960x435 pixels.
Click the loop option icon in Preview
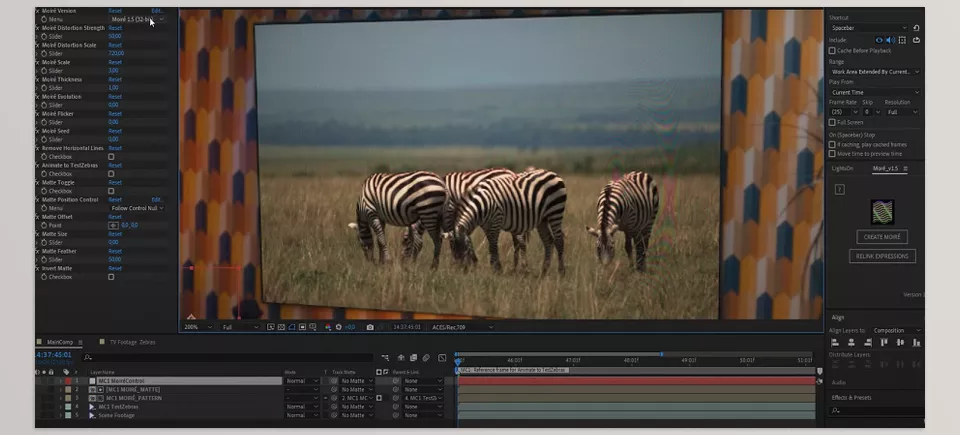pyautogui.click(x=916, y=40)
